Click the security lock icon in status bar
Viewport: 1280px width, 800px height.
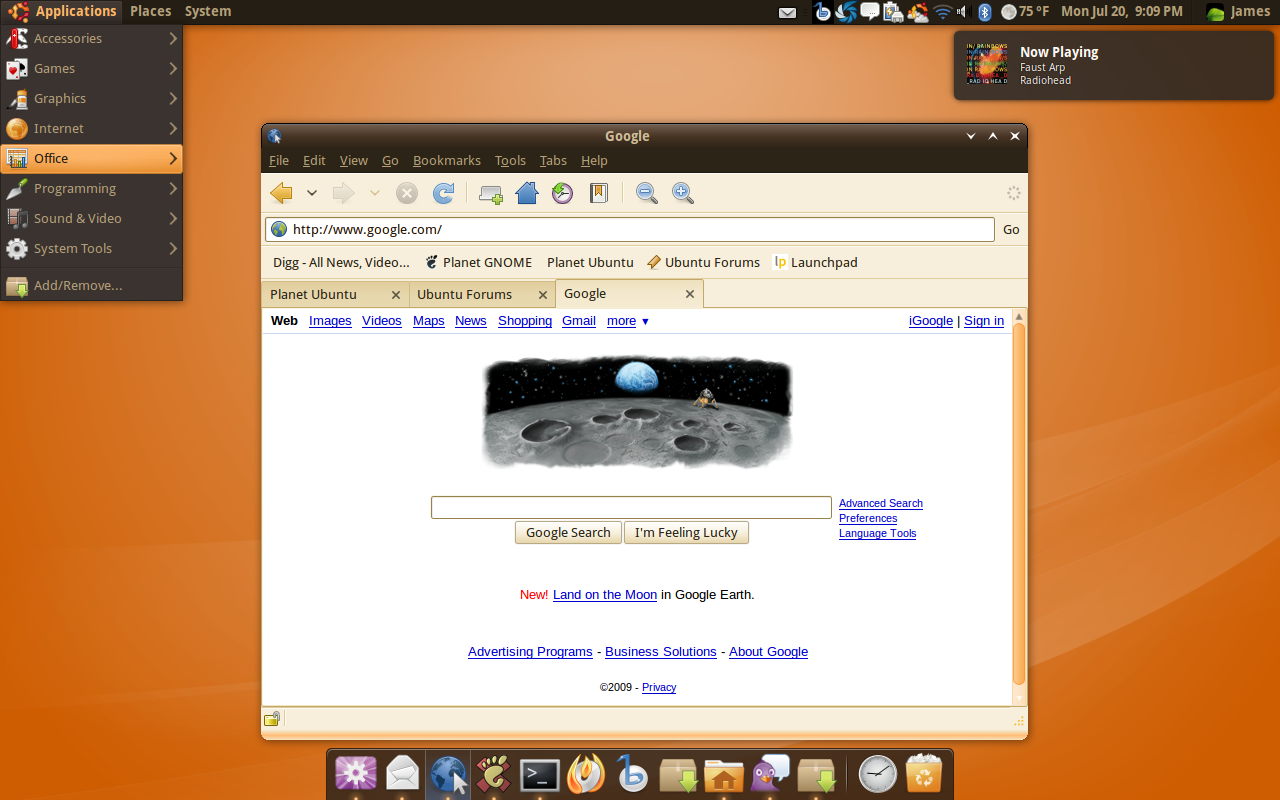pyautogui.click(x=272, y=719)
